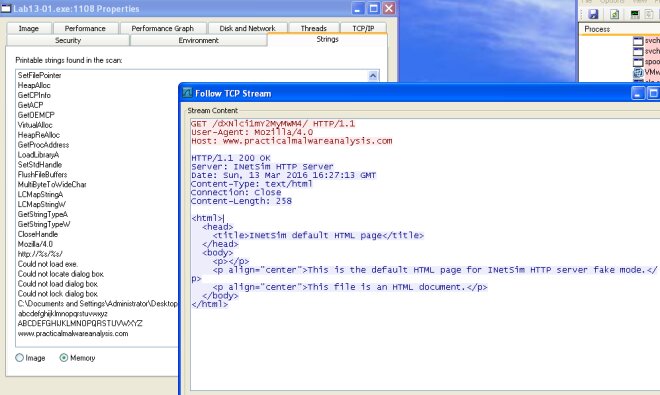Select the uppercase ABCDEFGHIJKLMNOPQRSTUVWXYZ string
Screen dimensions: 660x395
click(80, 323)
